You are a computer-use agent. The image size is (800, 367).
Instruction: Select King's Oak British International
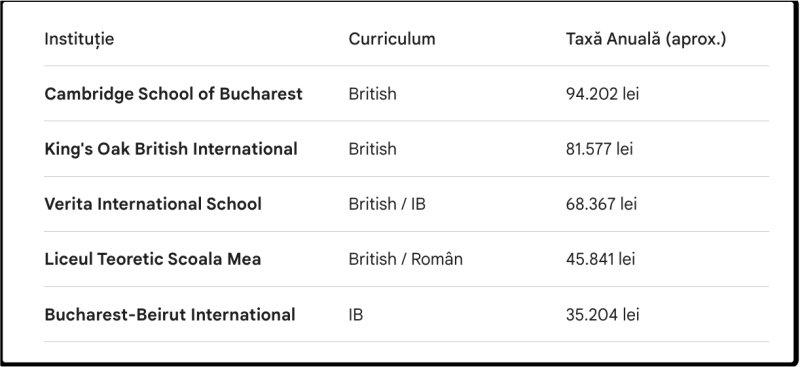(171, 149)
